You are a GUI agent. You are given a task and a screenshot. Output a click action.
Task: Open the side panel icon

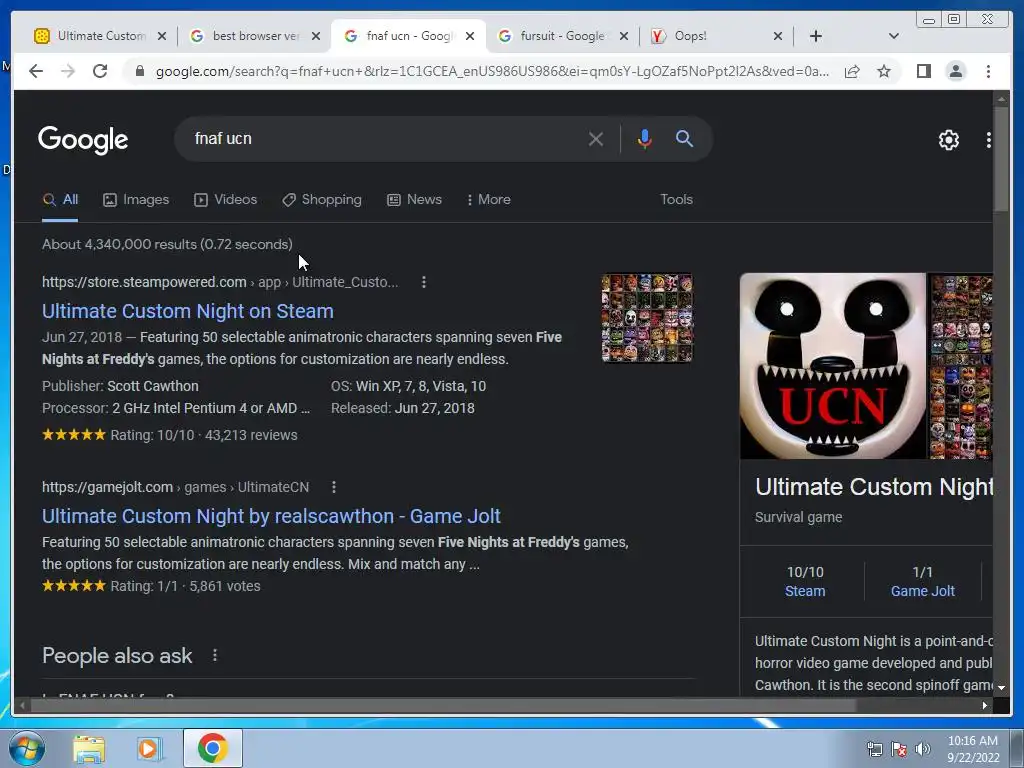tap(923, 71)
